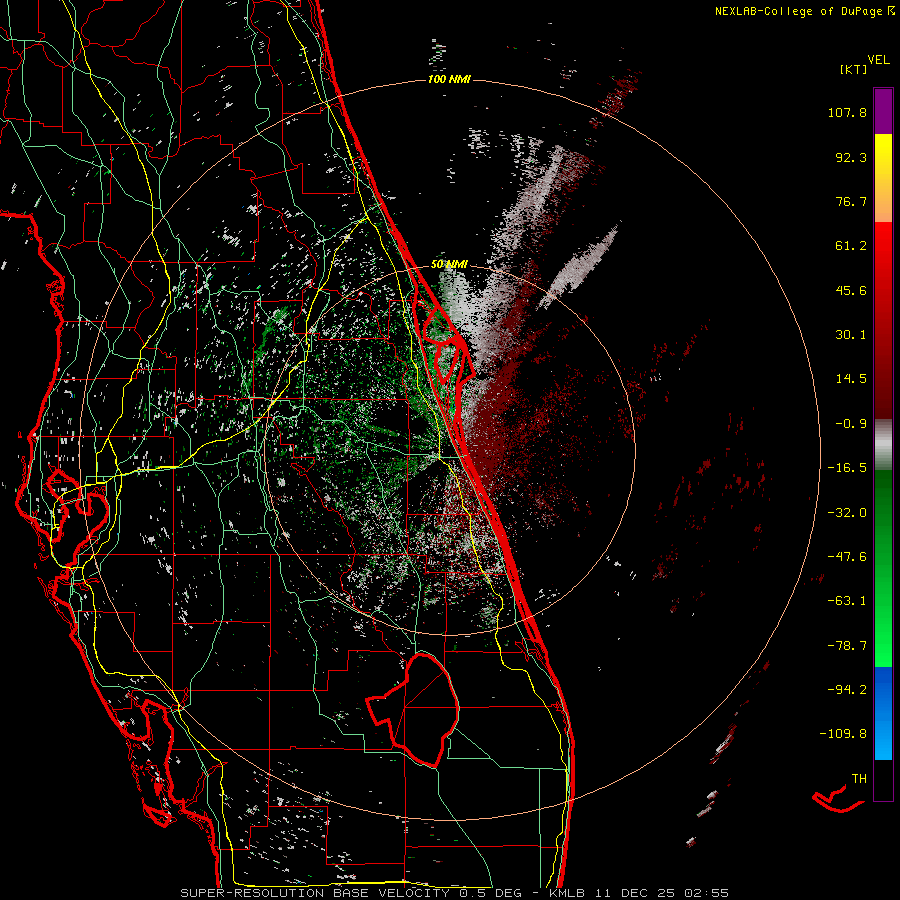Click the purple segment of the velocity color bar

tap(883, 112)
